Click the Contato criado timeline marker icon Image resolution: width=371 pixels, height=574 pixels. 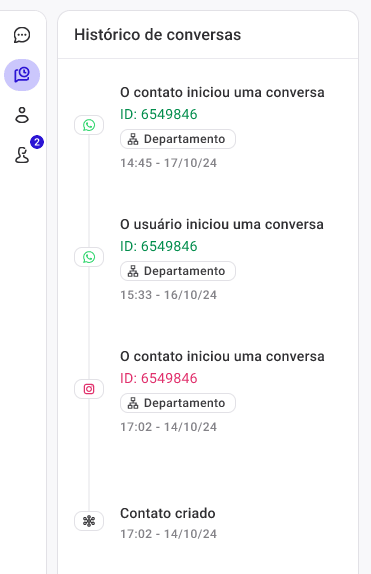coord(89,521)
